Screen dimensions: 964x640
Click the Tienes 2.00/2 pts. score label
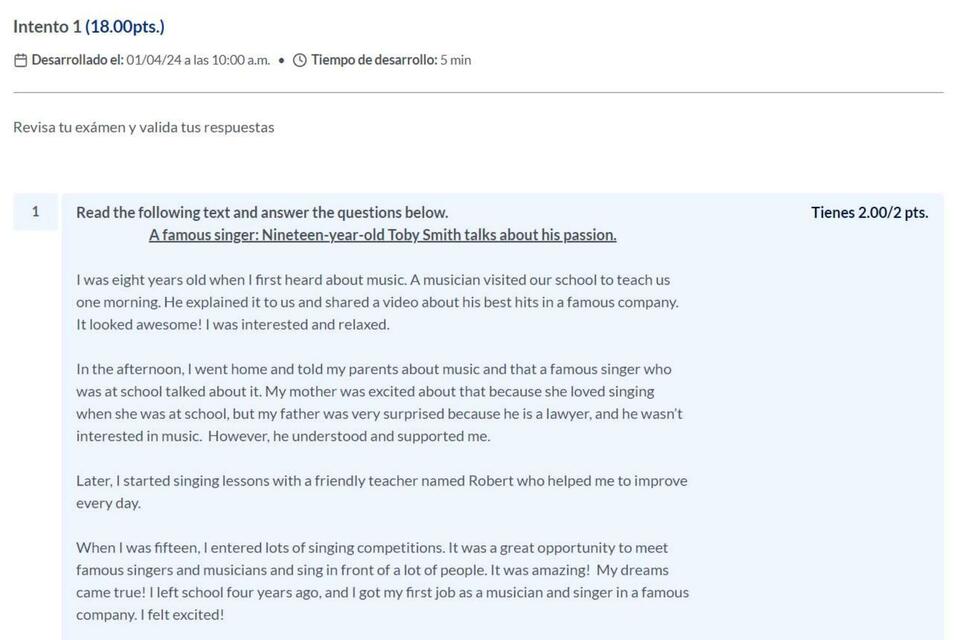click(869, 212)
